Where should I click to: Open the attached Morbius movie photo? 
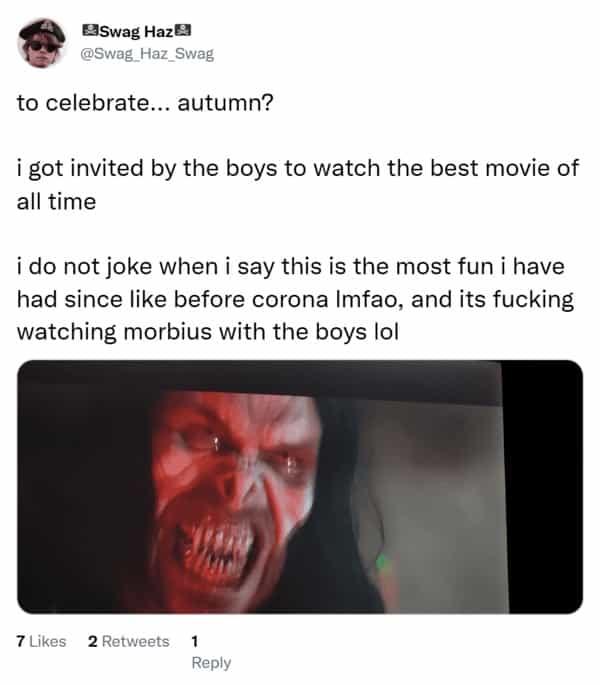[x=300, y=487]
